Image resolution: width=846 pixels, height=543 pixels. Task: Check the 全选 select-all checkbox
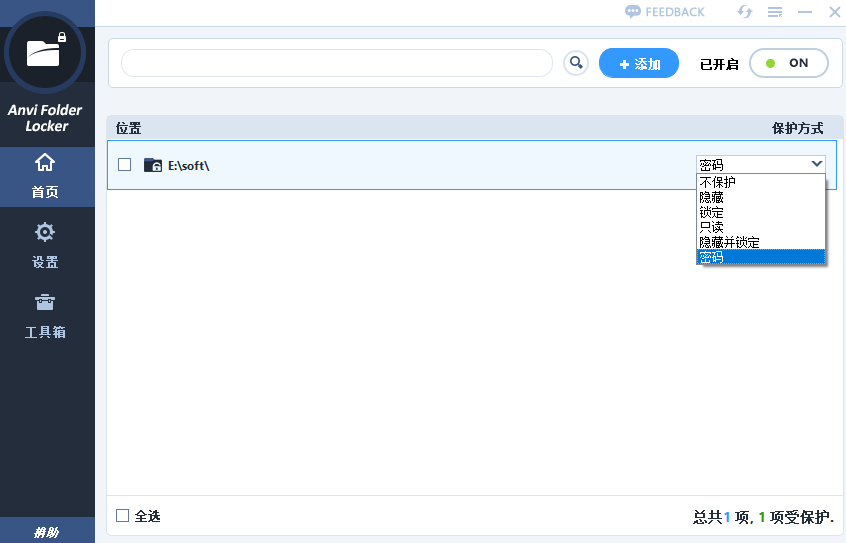pyautogui.click(x=123, y=516)
